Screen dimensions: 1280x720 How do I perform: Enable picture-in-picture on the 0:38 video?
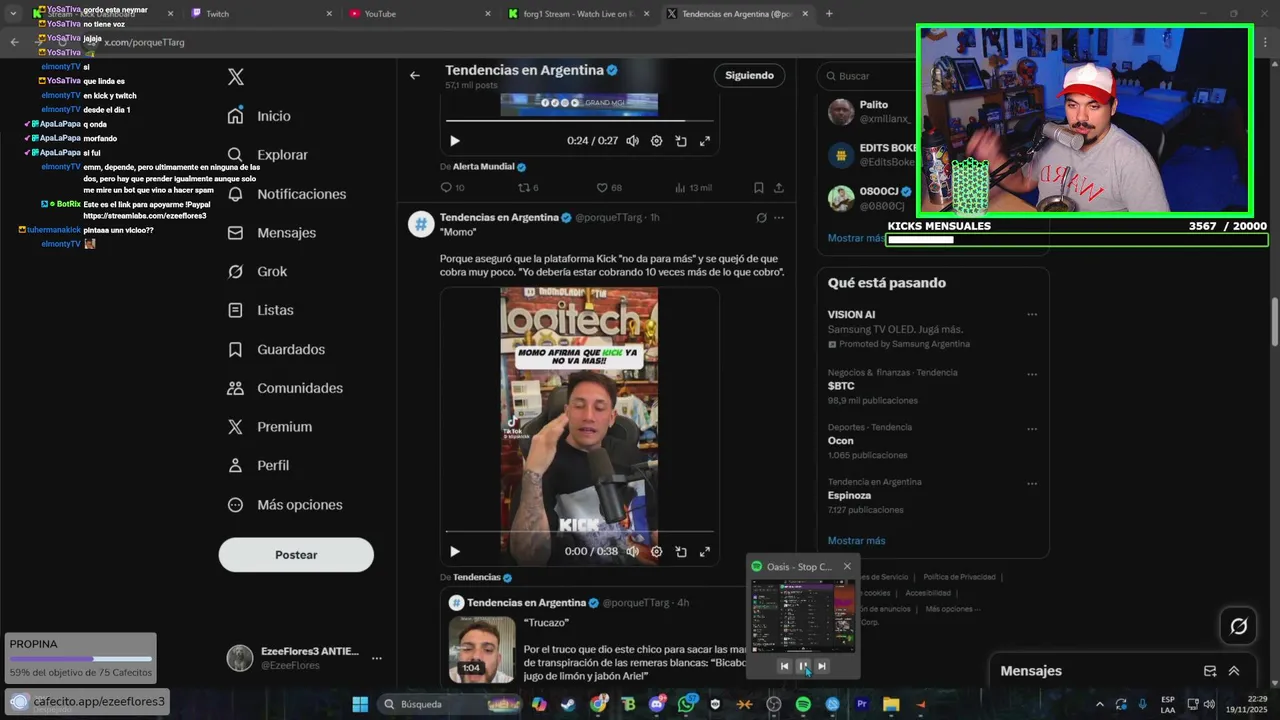[681, 551]
